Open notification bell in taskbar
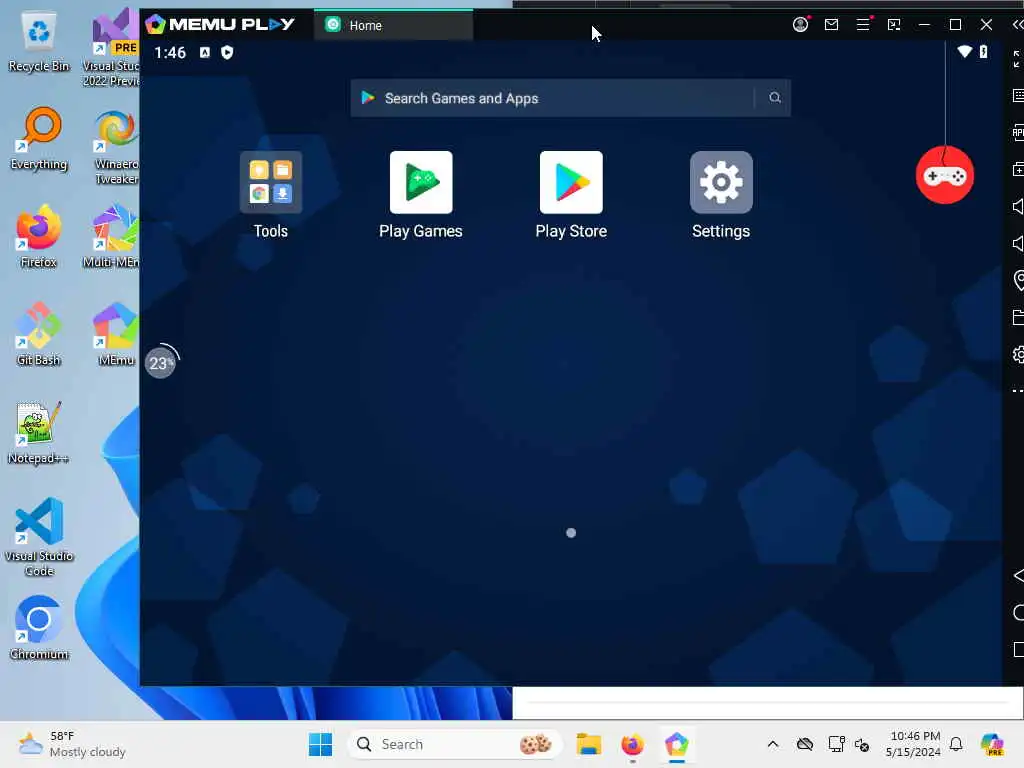 click(956, 744)
